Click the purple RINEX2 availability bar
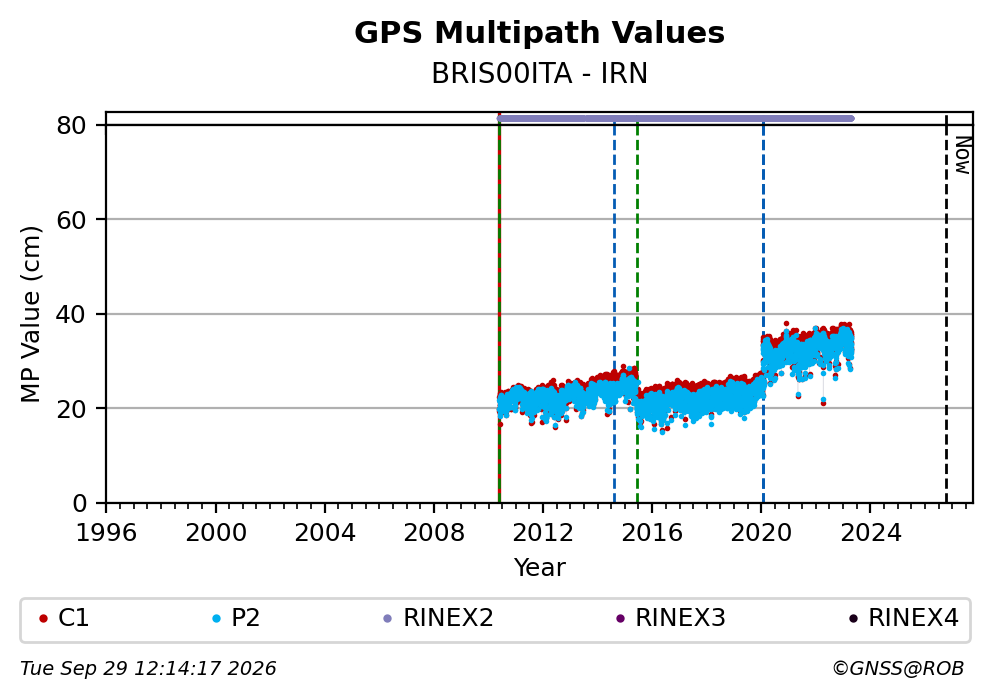992x699 pixels. coord(676,118)
